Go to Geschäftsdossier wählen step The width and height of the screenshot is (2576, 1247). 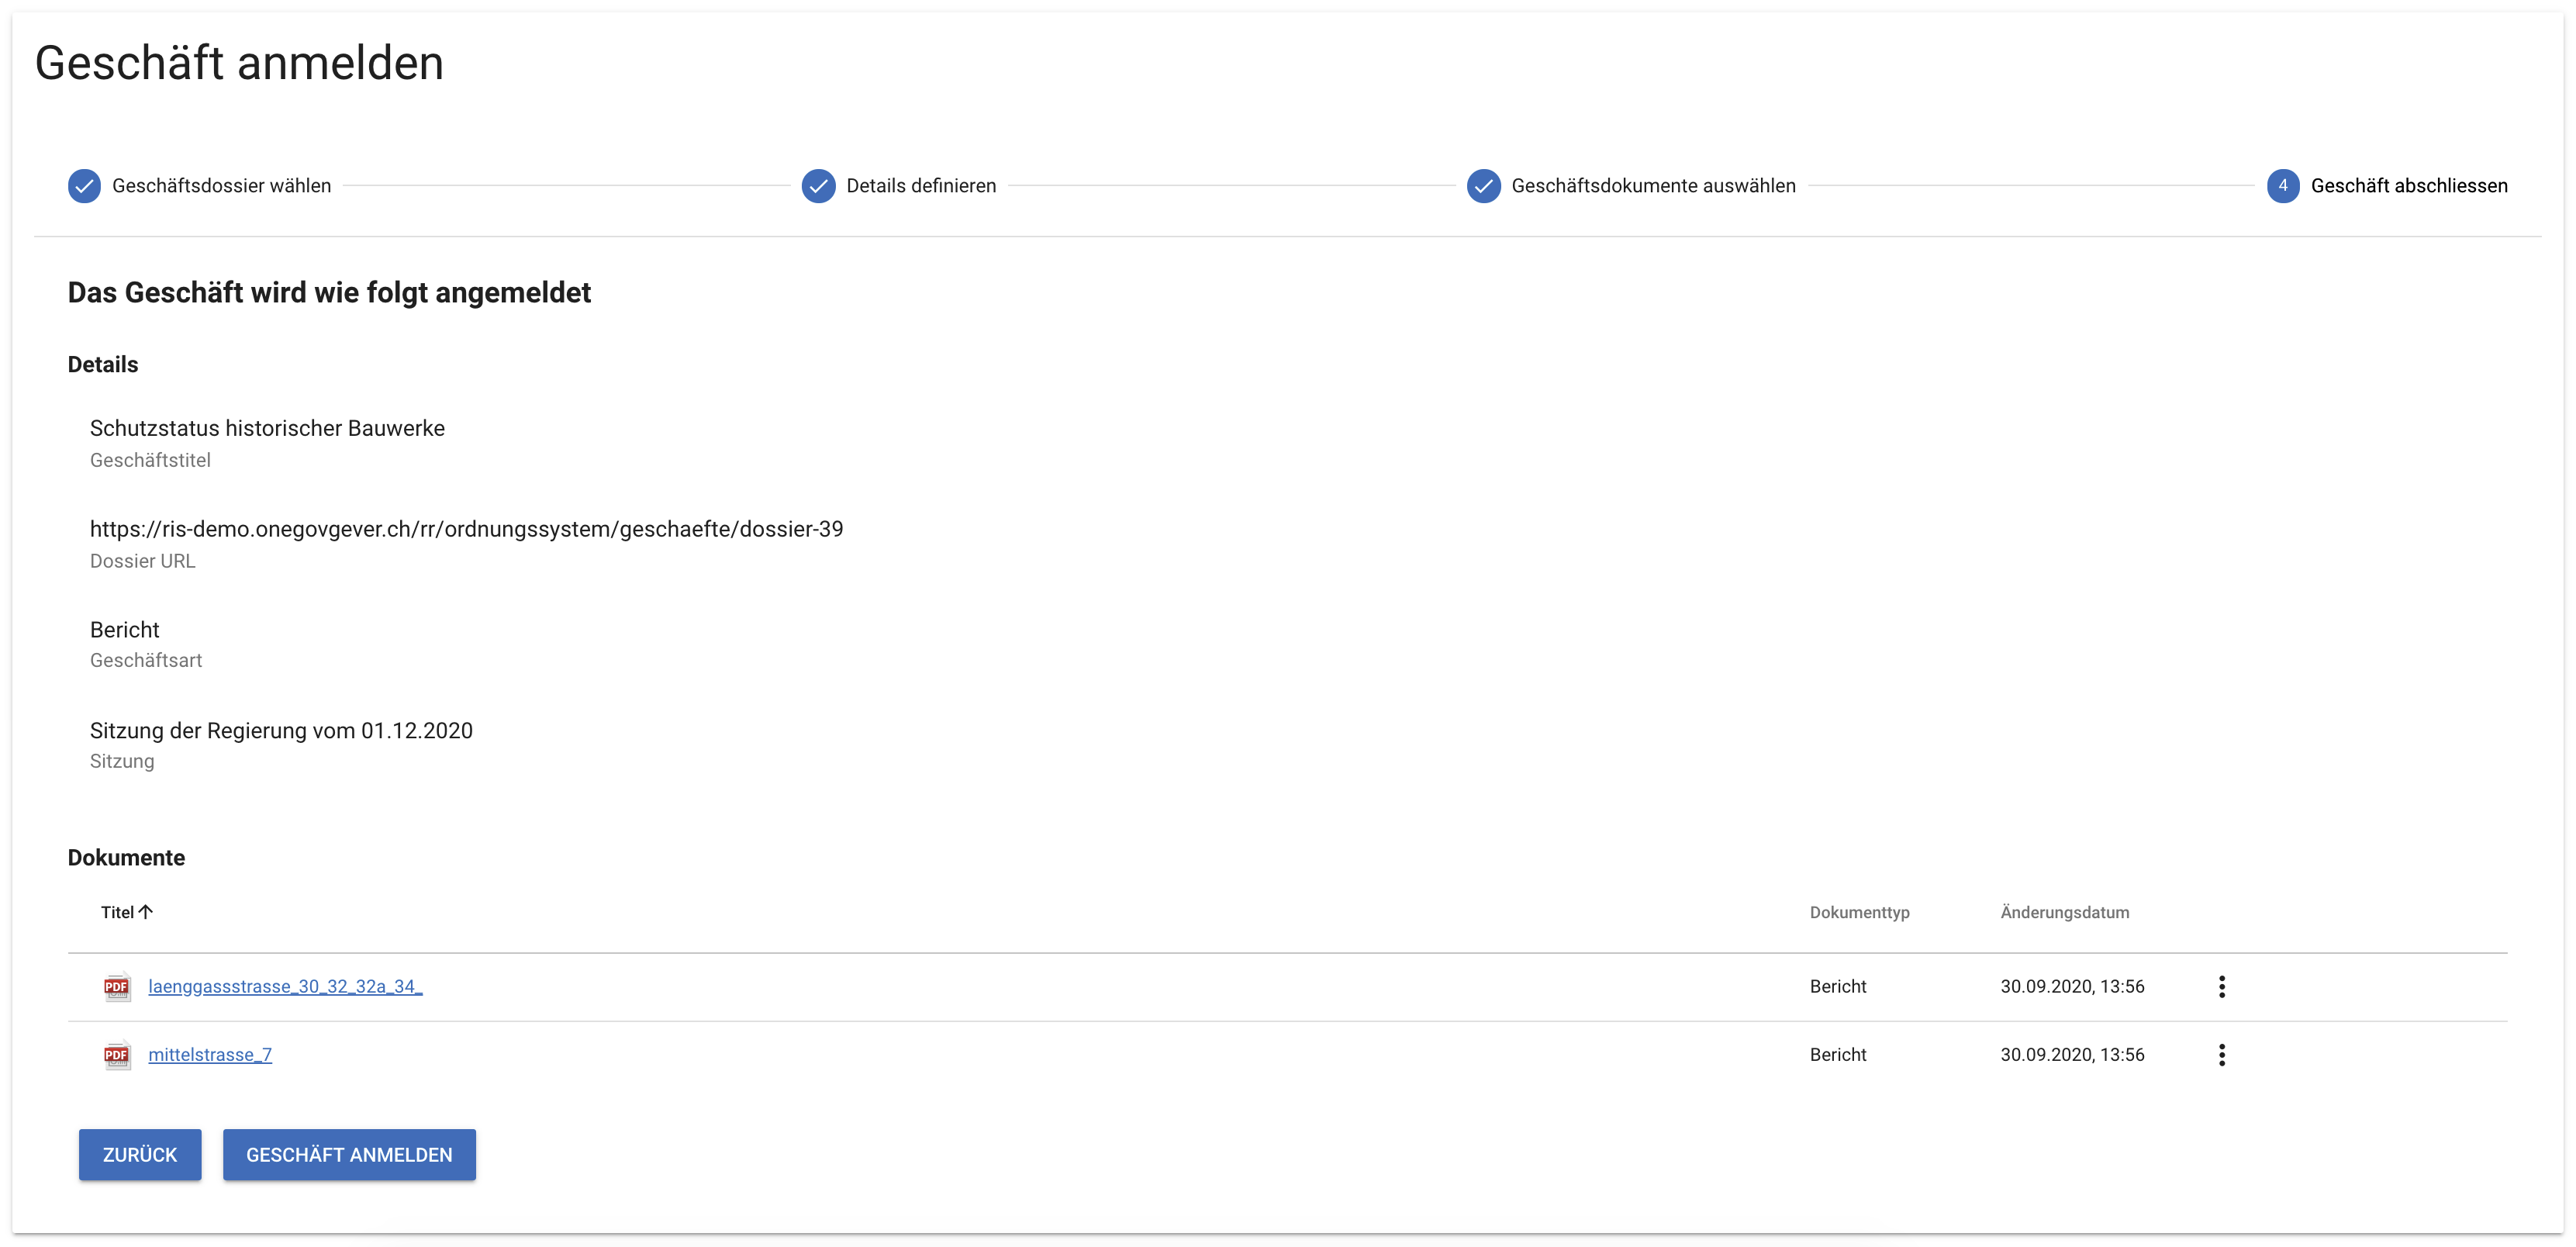(x=221, y=186)
